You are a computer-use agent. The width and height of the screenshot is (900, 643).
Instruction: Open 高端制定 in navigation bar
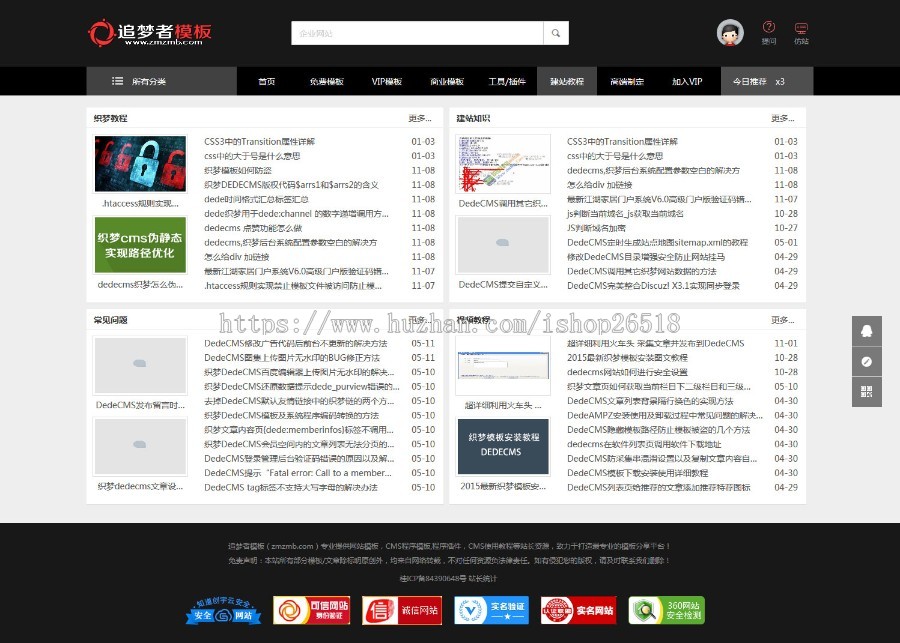tap(627, 82)
